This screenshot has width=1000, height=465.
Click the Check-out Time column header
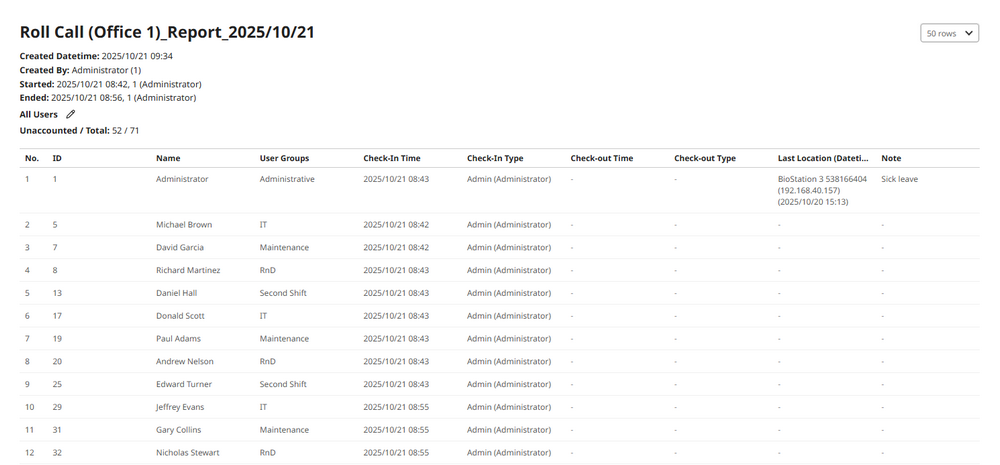[x=601, y=158]
